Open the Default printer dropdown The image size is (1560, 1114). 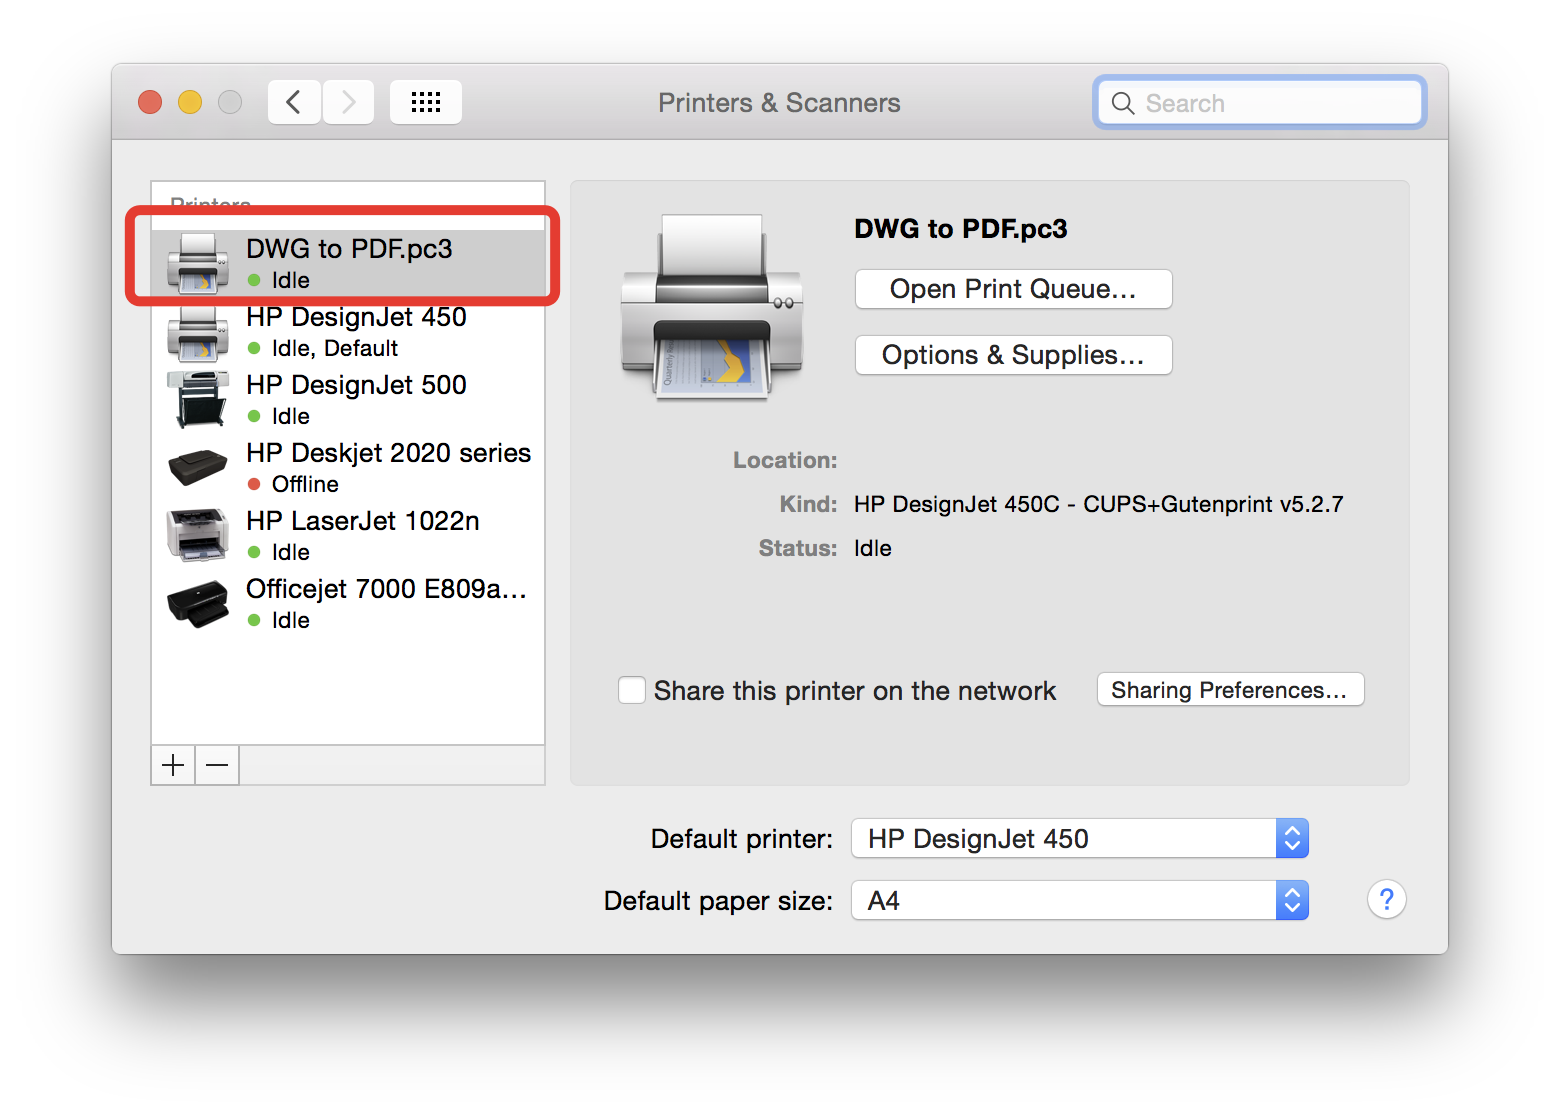click(1079, 838)
